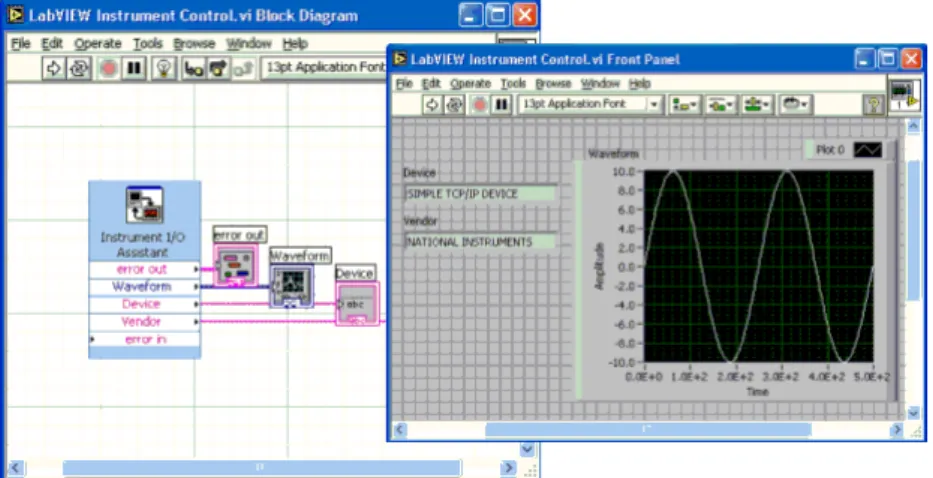This screenshot has width=933, height=478.
Task: Click Context Help question mark icon
Action: (x=872, y=105)
